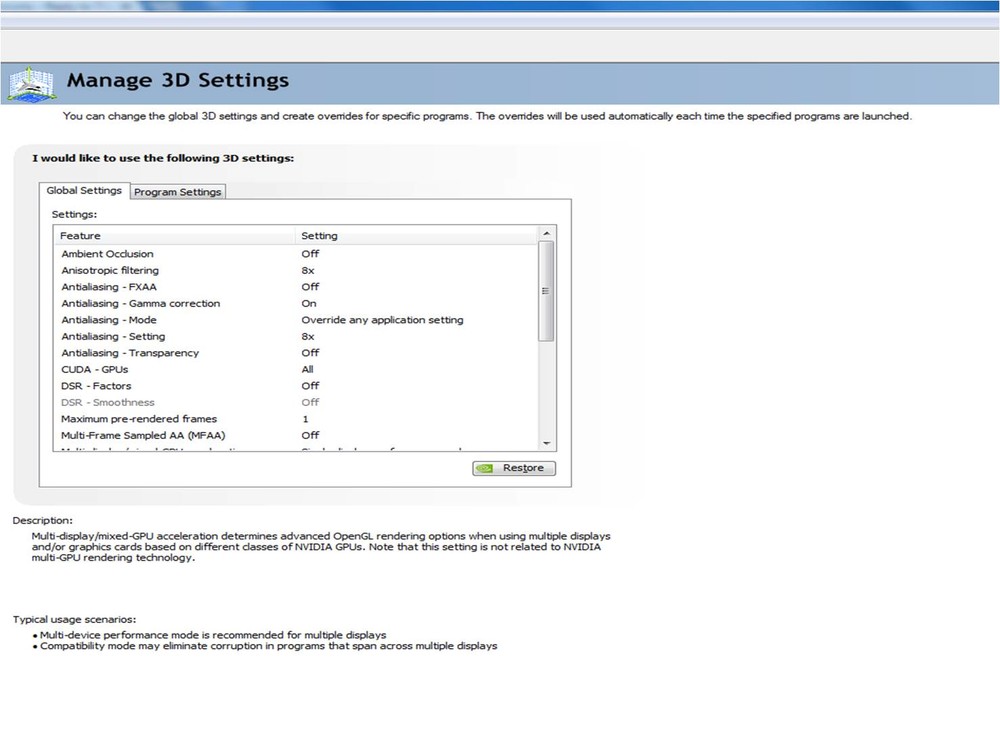This screenshot has height=734, width=1000.
Task: Open DSR - Factors value Off
Action: (x=310, y=386)
